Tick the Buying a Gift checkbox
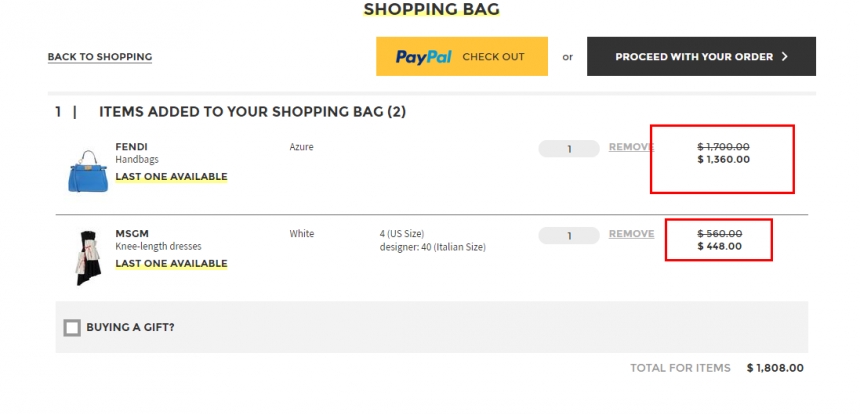Image resolution: width=860 pixels, height=414 pixels. pos(72,328)
